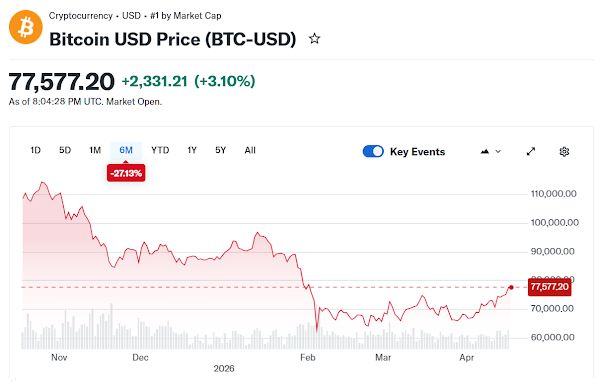Click the orange Bitcoin logo icon
The image size is (600, 387).
tap(26, 27)
